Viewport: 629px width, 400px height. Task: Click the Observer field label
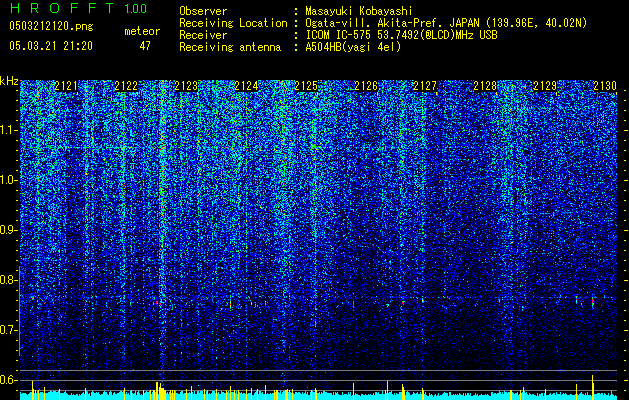pos(203,11)
